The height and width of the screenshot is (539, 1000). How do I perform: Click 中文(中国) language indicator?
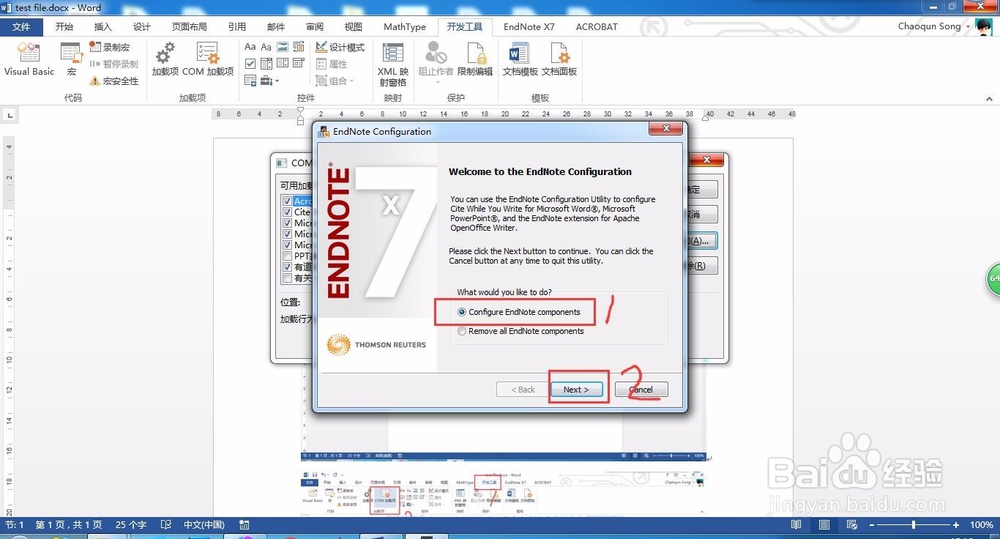[204, 525]
